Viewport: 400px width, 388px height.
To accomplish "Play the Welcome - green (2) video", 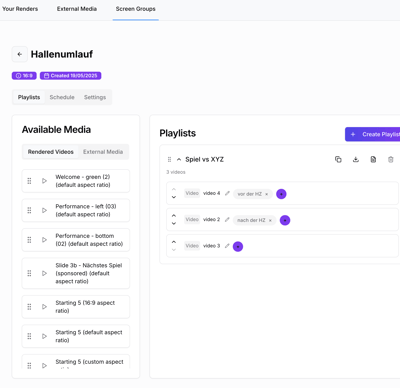I will 44,181.
